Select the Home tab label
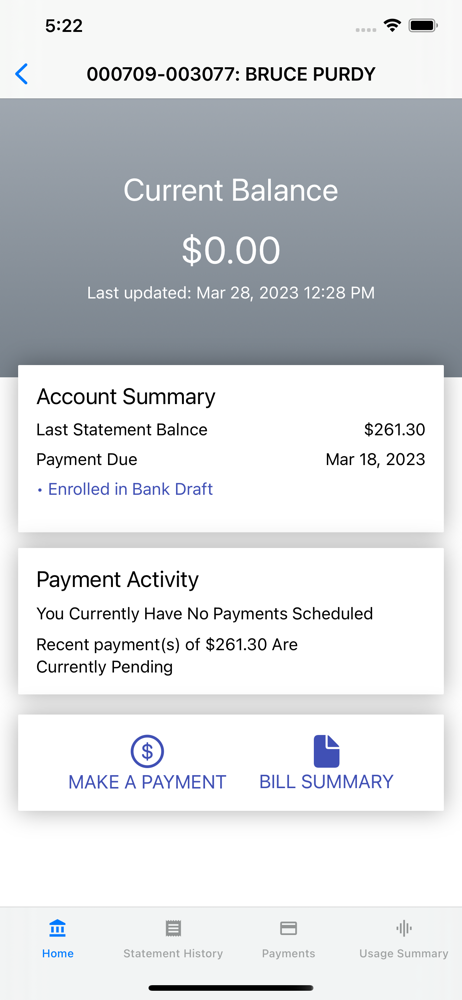Image resolution: width=462 pixels, height=1000 pixels. (x=57, y=953)
